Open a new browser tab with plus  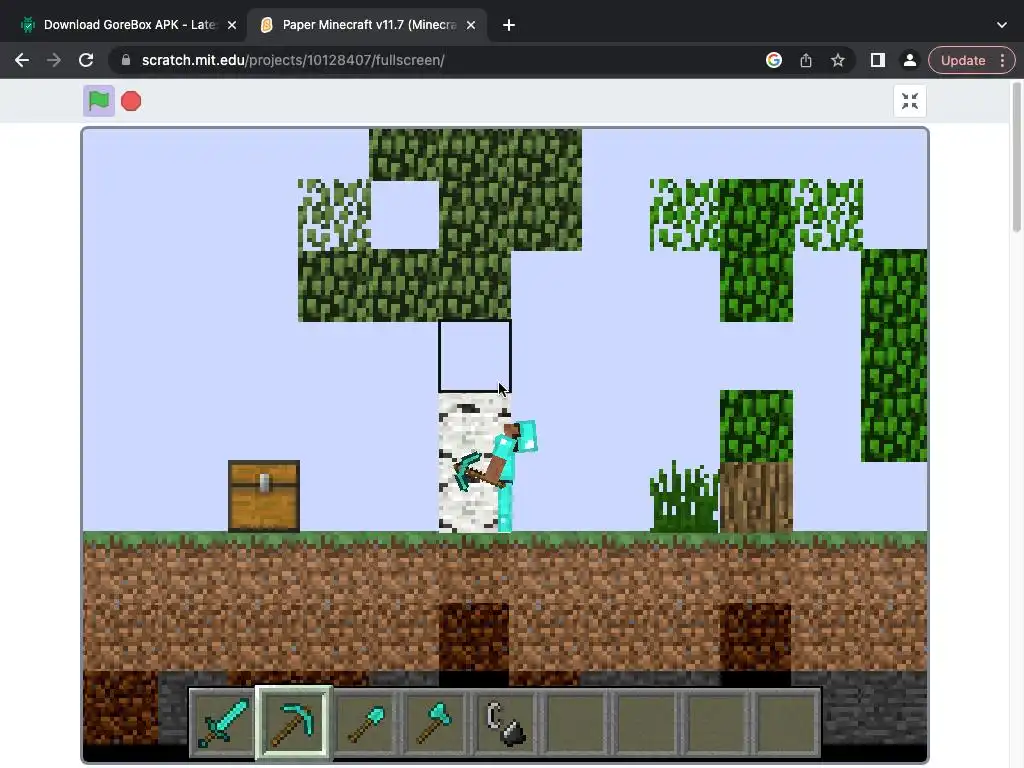coord(509,25)
